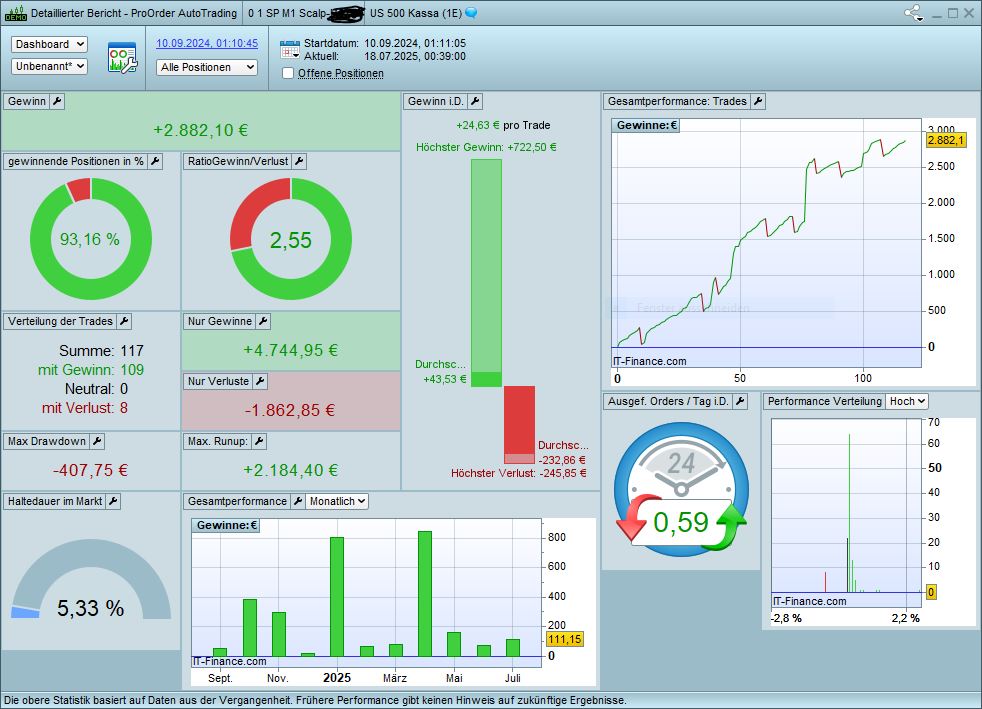Click the +2.882,10 € total profit value
This screenshot has width=982, height=709.
tap(200, 130)
